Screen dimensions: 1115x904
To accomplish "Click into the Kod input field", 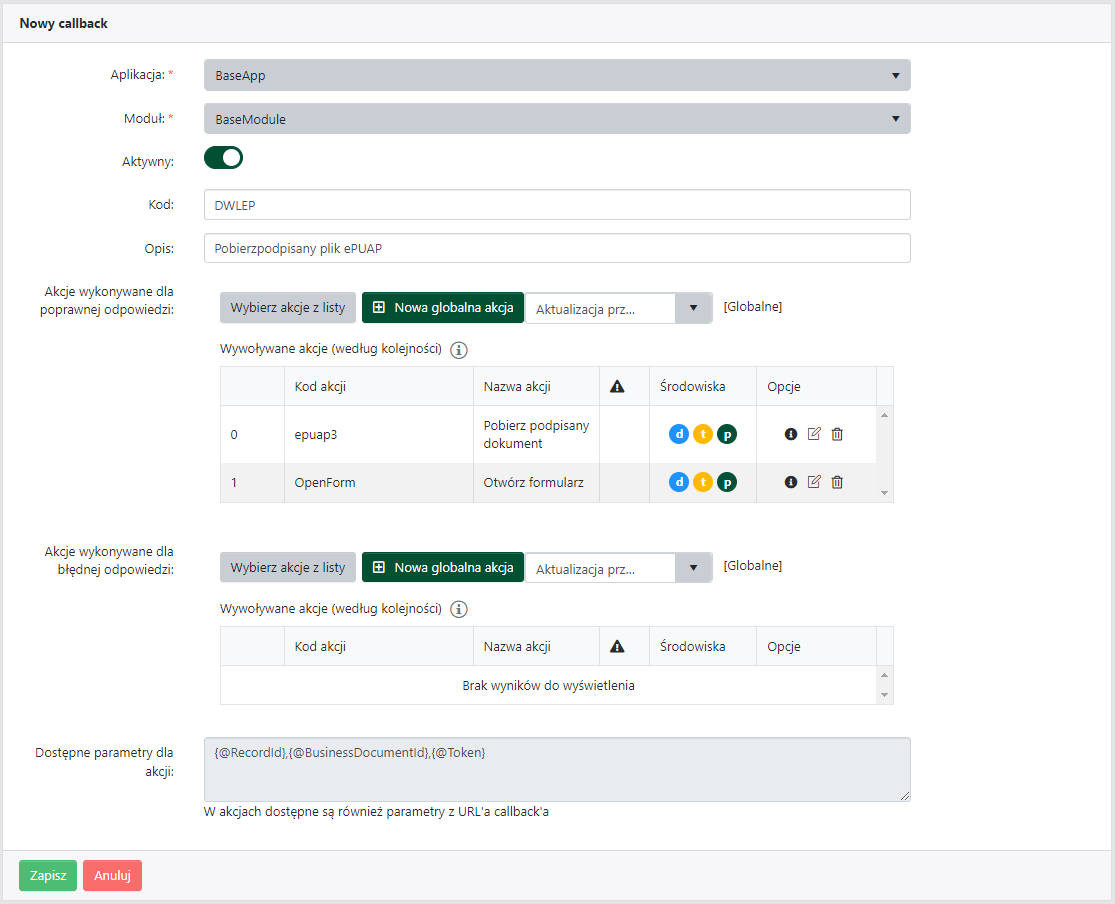I will (x=556, y=204).
